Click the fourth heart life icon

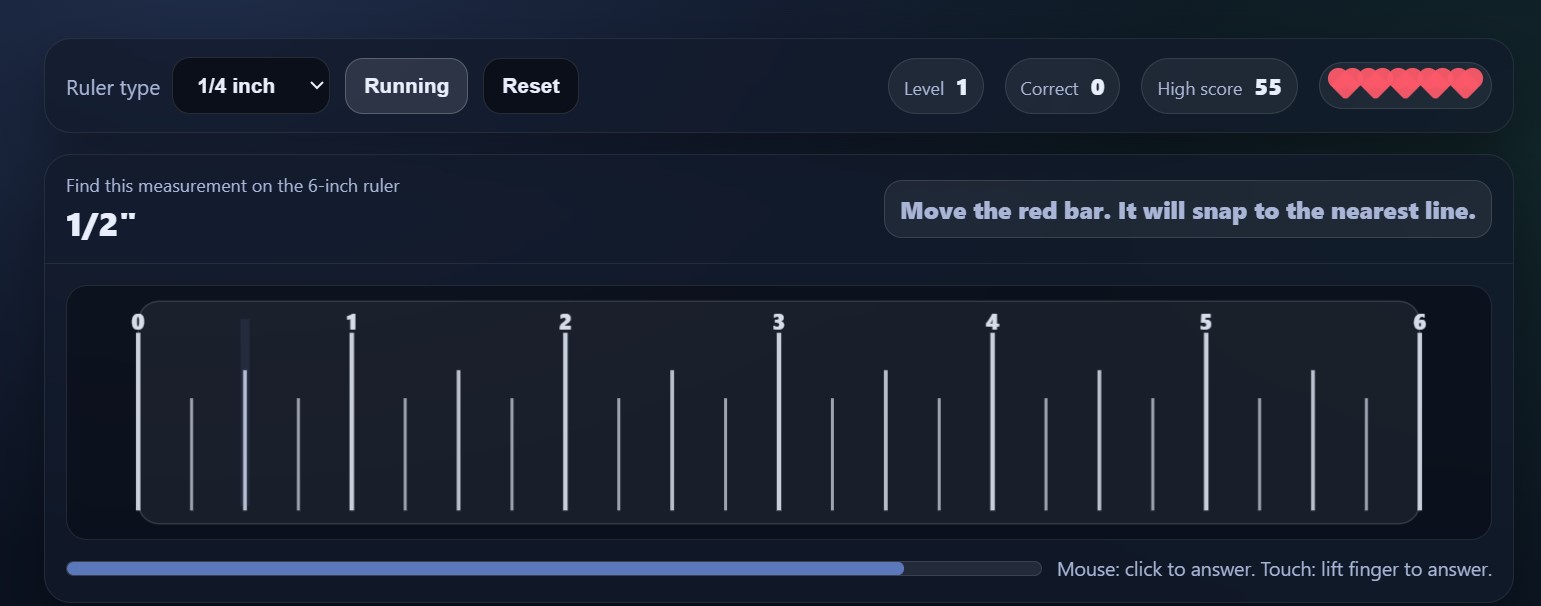click(x=1436, y=85)
